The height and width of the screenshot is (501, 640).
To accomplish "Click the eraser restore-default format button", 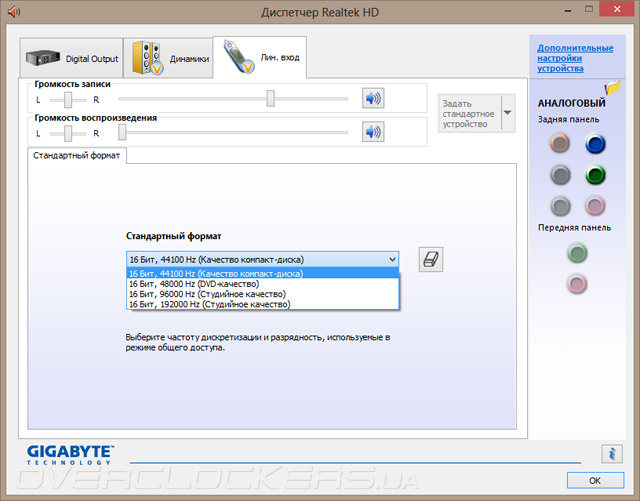I will (x=431, y=259).
